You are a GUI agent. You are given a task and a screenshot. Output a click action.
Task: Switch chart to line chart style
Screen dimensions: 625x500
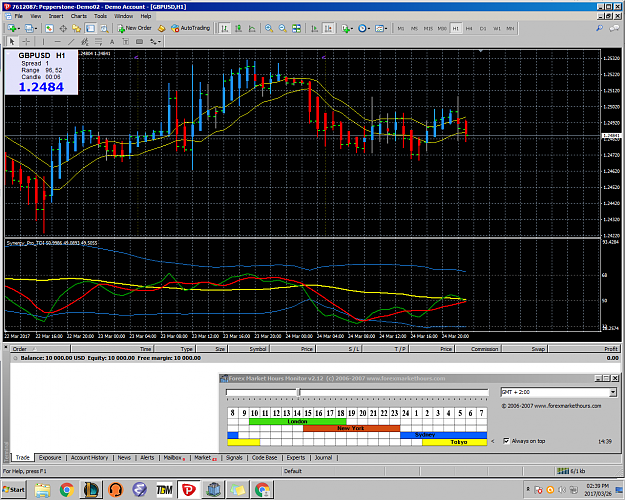point(252,28)
